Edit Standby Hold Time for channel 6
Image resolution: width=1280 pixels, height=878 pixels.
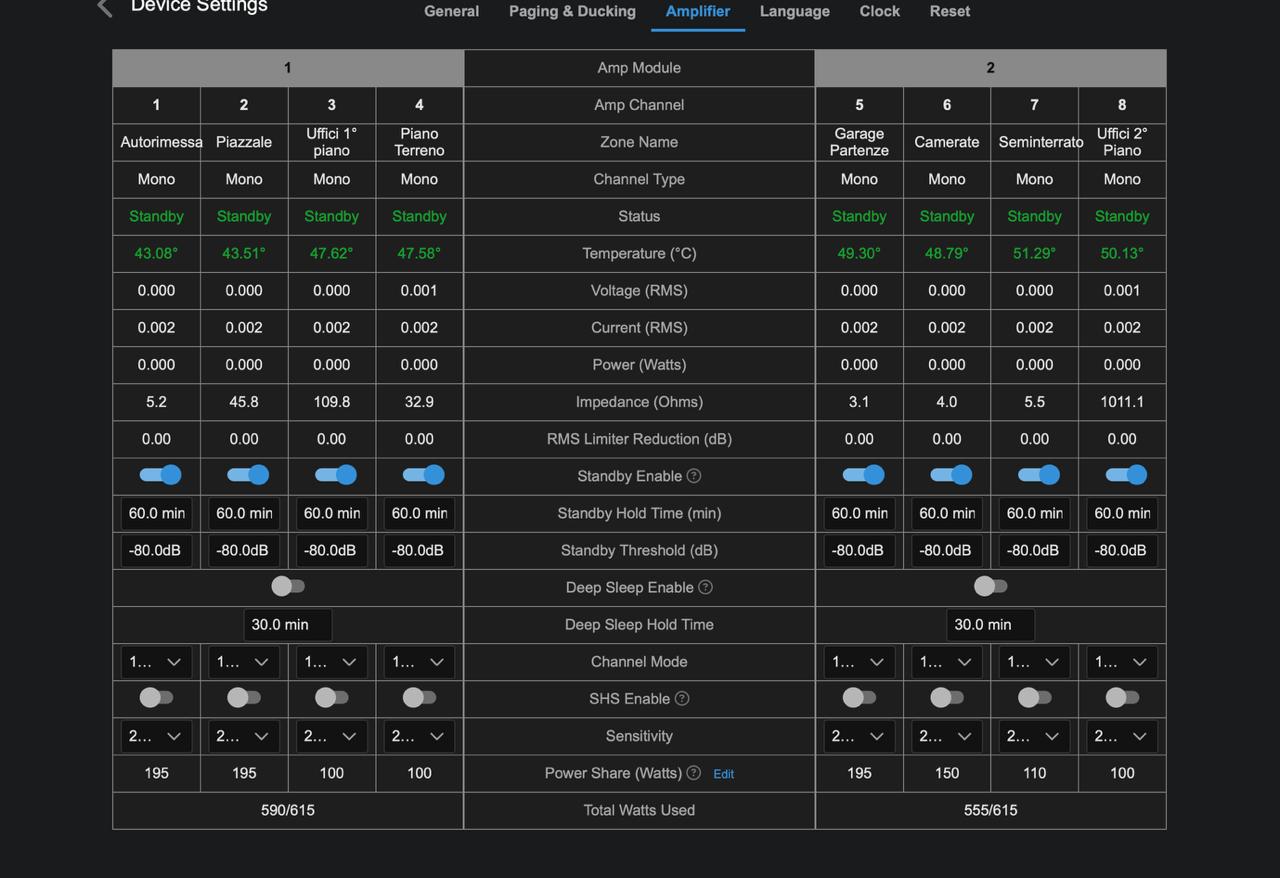point(947,513)
